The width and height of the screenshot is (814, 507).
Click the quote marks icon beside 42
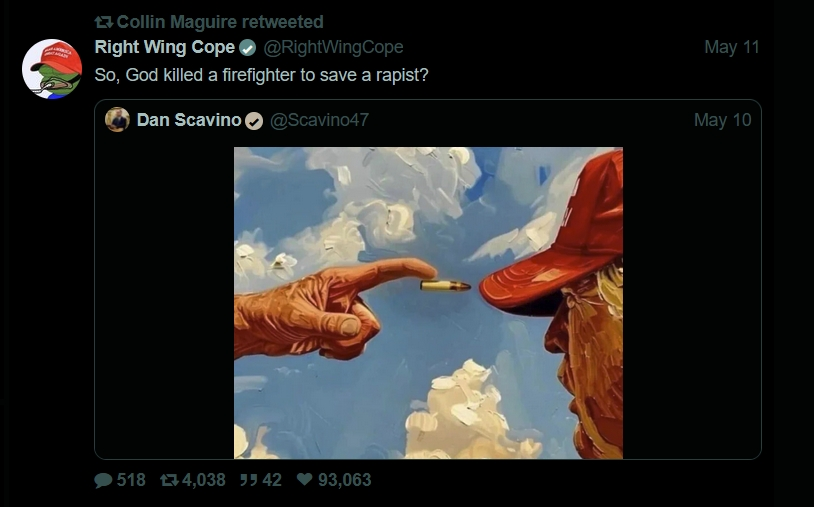click(246, 480)
